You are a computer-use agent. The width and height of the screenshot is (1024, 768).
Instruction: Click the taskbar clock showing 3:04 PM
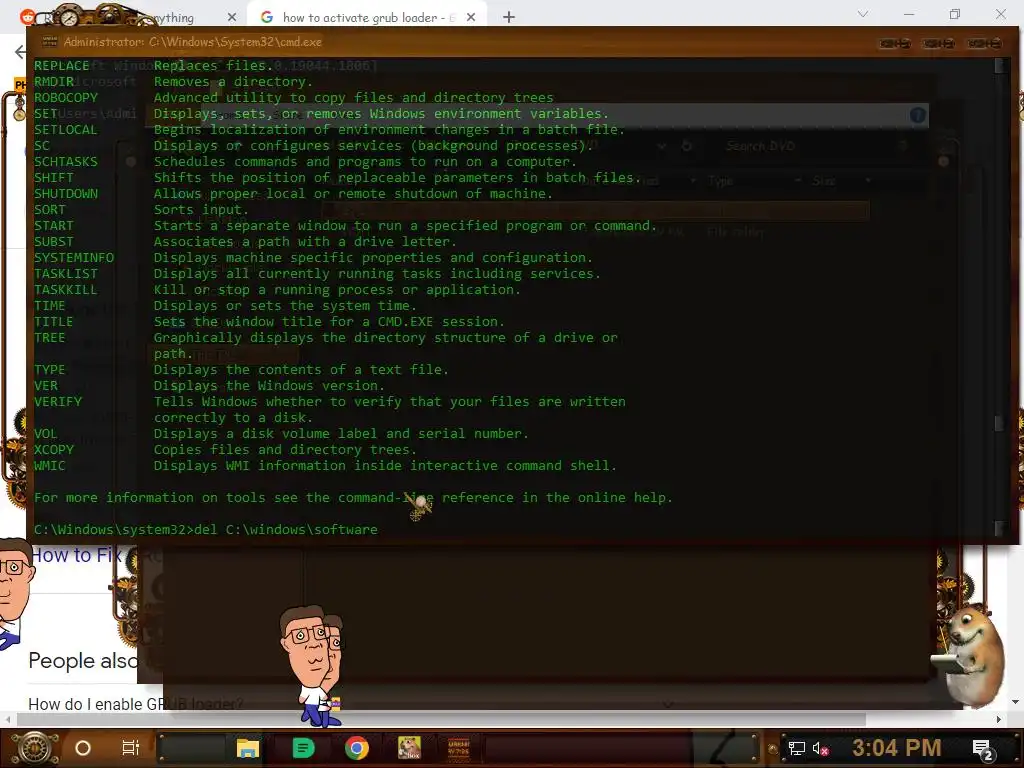click(897, 748)
